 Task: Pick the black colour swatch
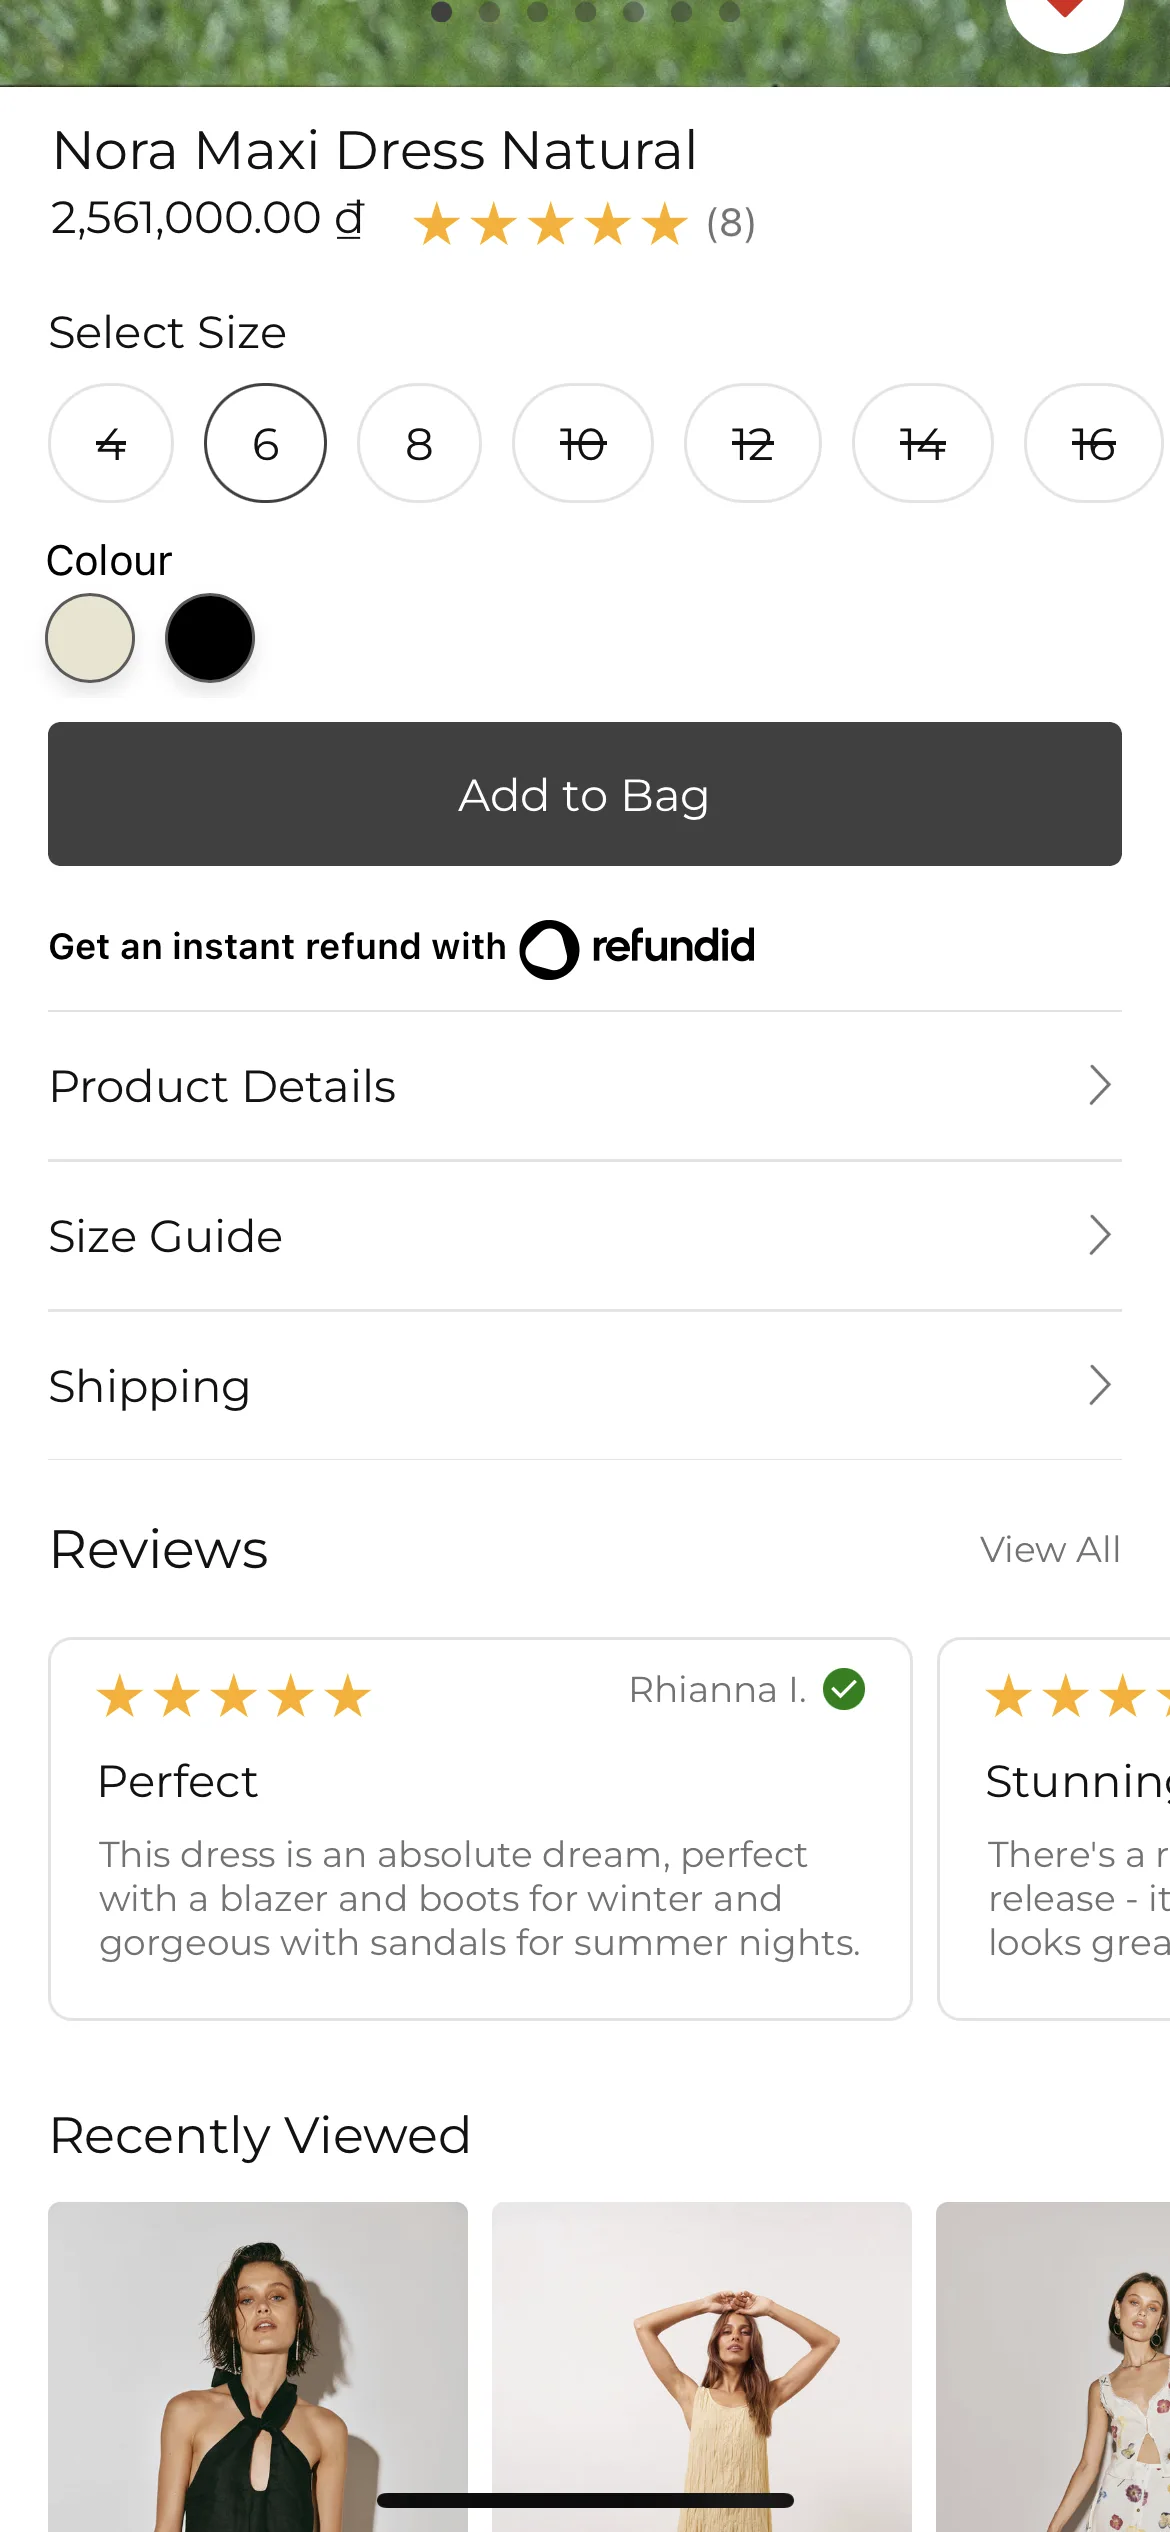click(x=210, y=638)
